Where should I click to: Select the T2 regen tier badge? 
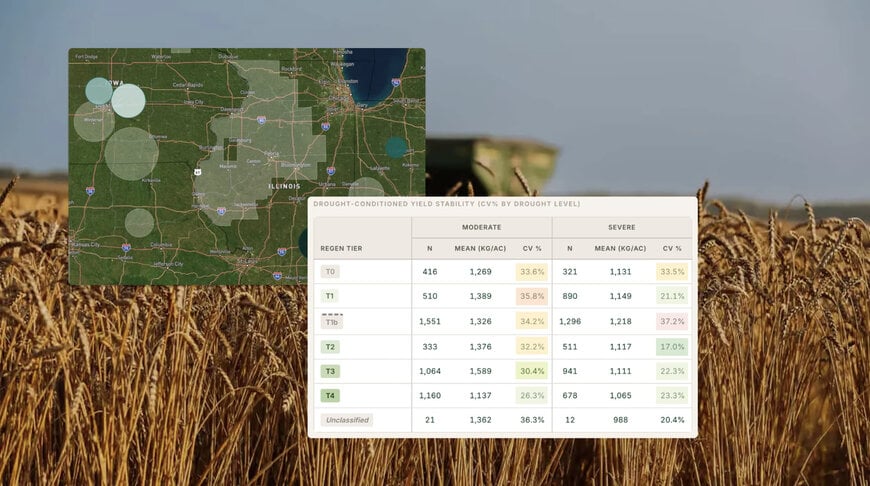(x=330, y=347)
